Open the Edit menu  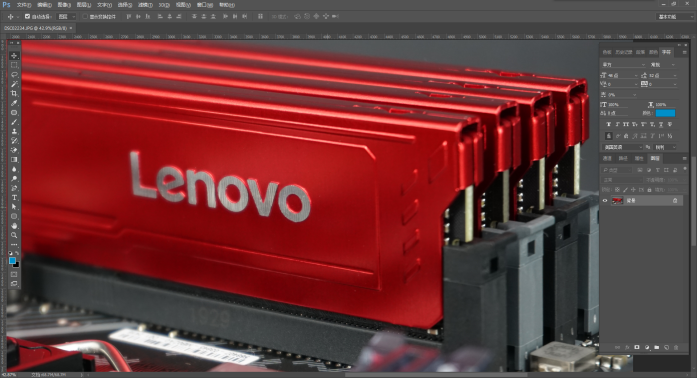[44, 5]
